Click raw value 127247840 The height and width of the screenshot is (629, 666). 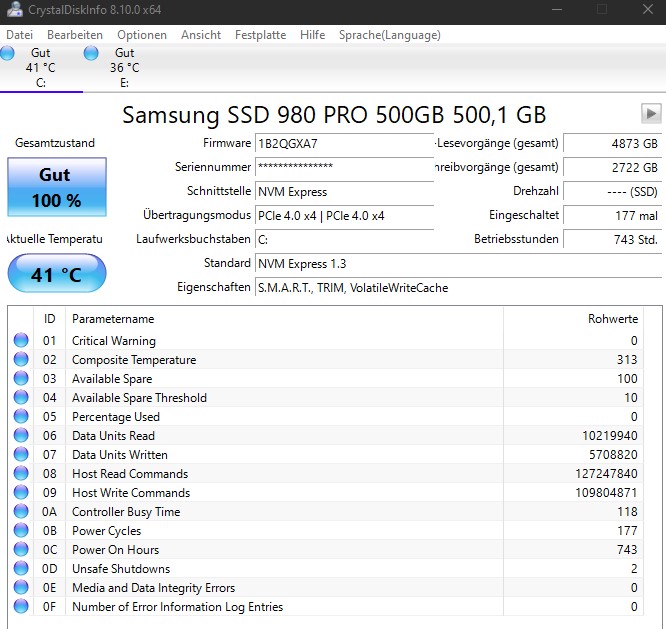point(606,474)
